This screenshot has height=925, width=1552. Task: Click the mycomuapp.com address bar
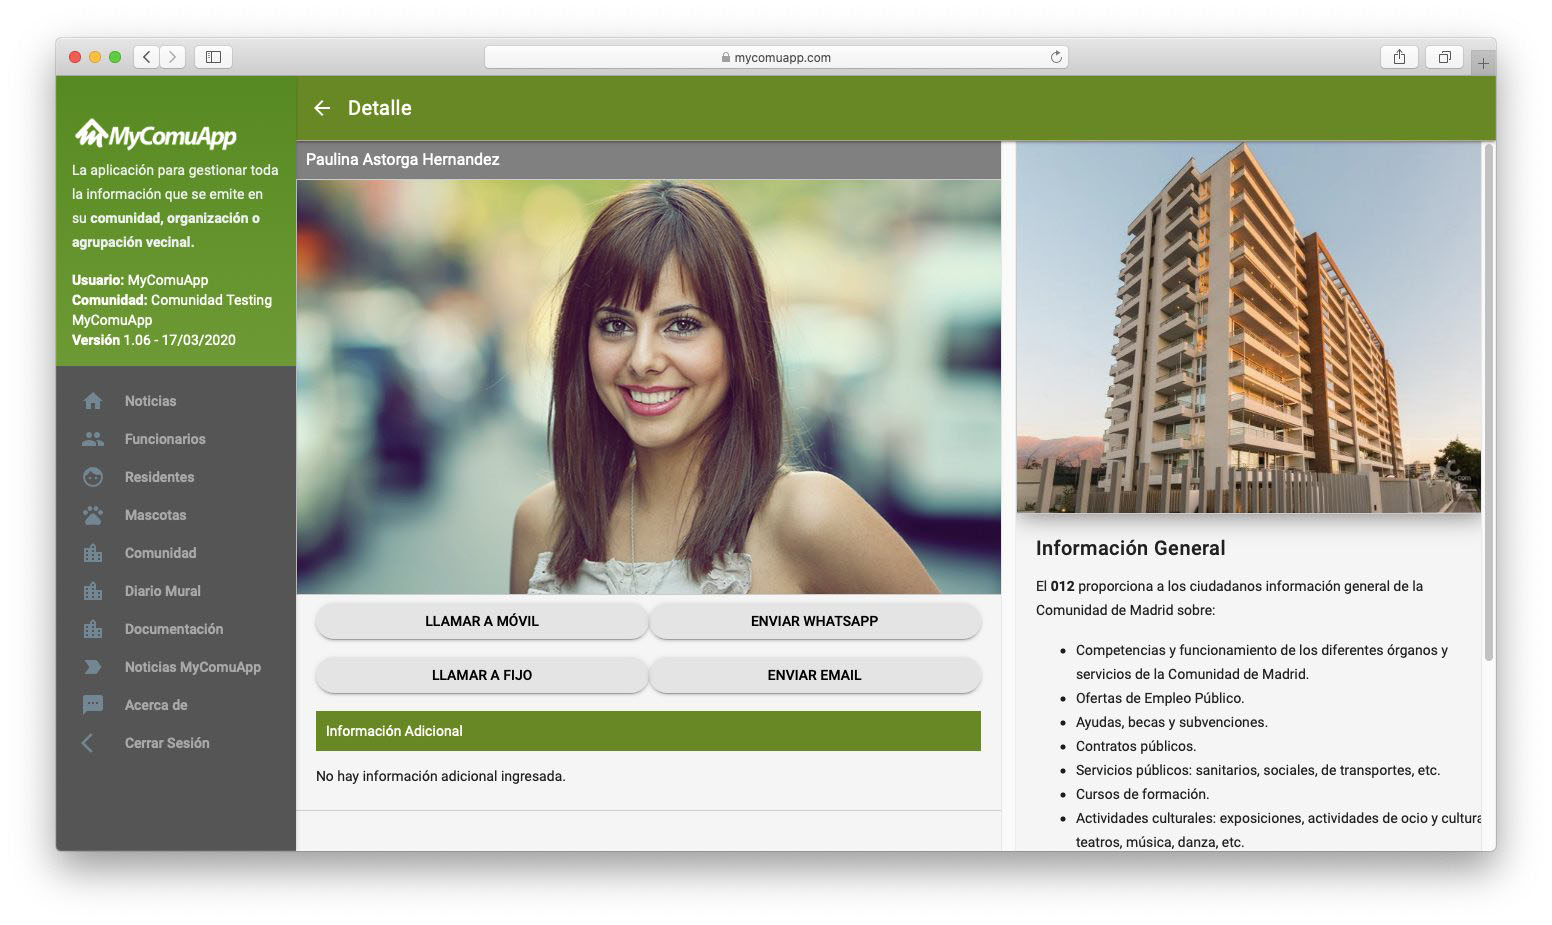(x=776, y=57)
